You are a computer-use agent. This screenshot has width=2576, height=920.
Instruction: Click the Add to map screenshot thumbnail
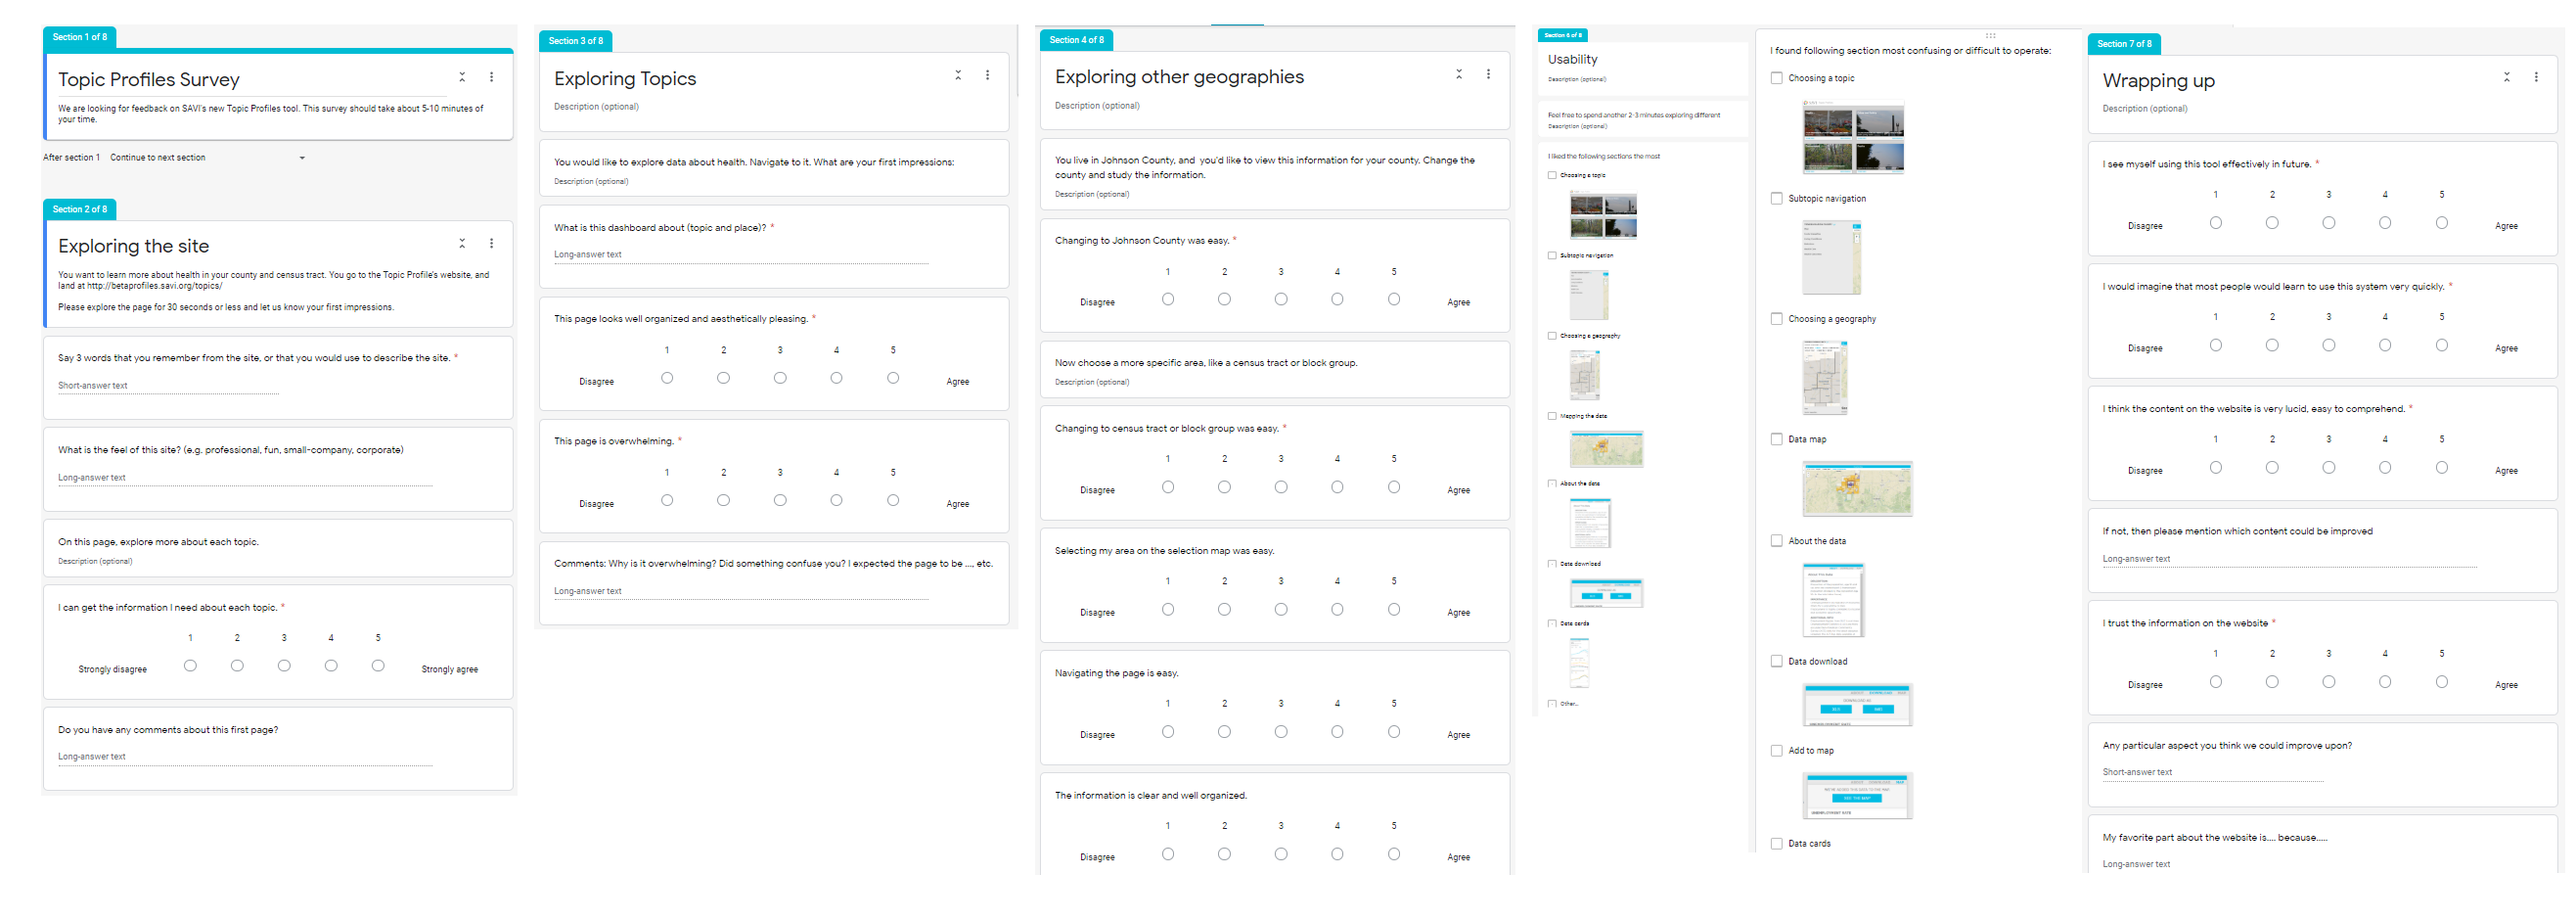click(1857, 796)
